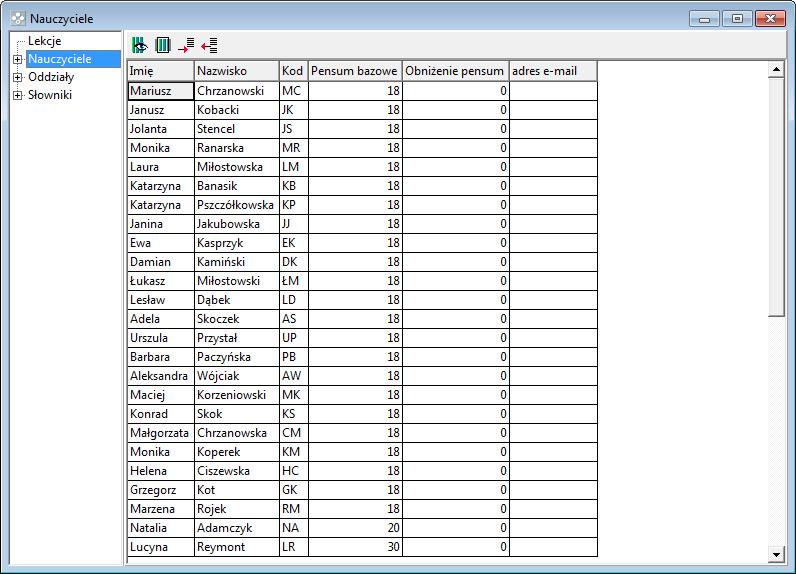The image size is (796, 574).
Task: Select the cell Urszula
Action: [160, 338]
